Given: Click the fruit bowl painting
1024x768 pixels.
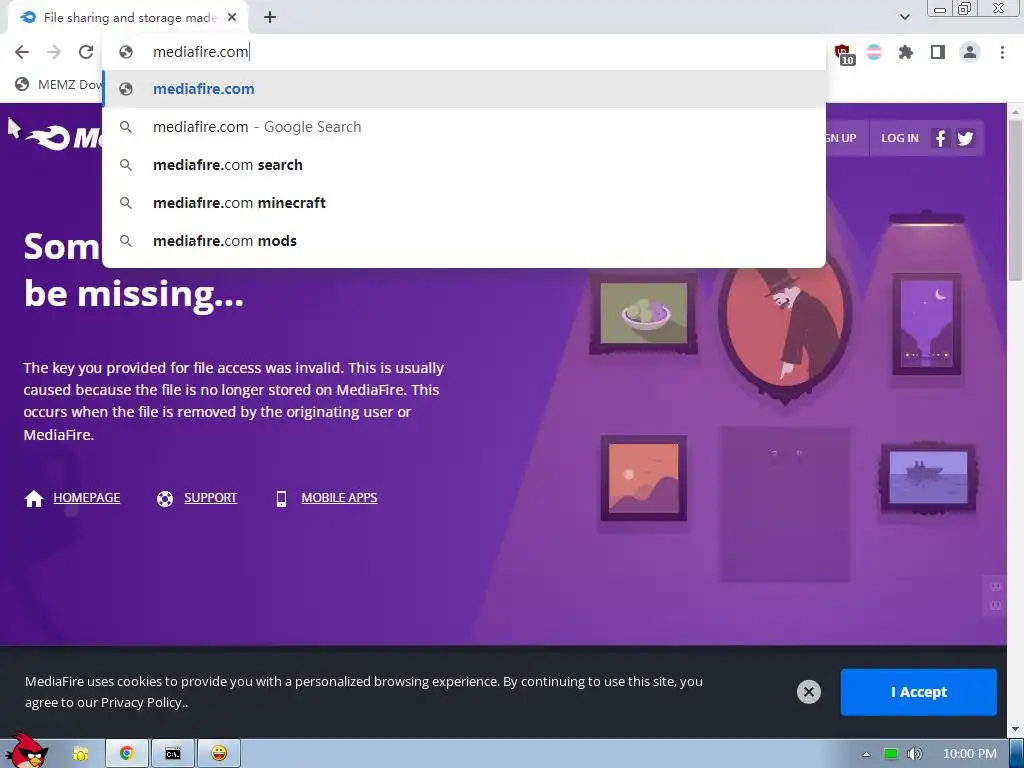Looking at the screenshot, I should coord(643,314).
